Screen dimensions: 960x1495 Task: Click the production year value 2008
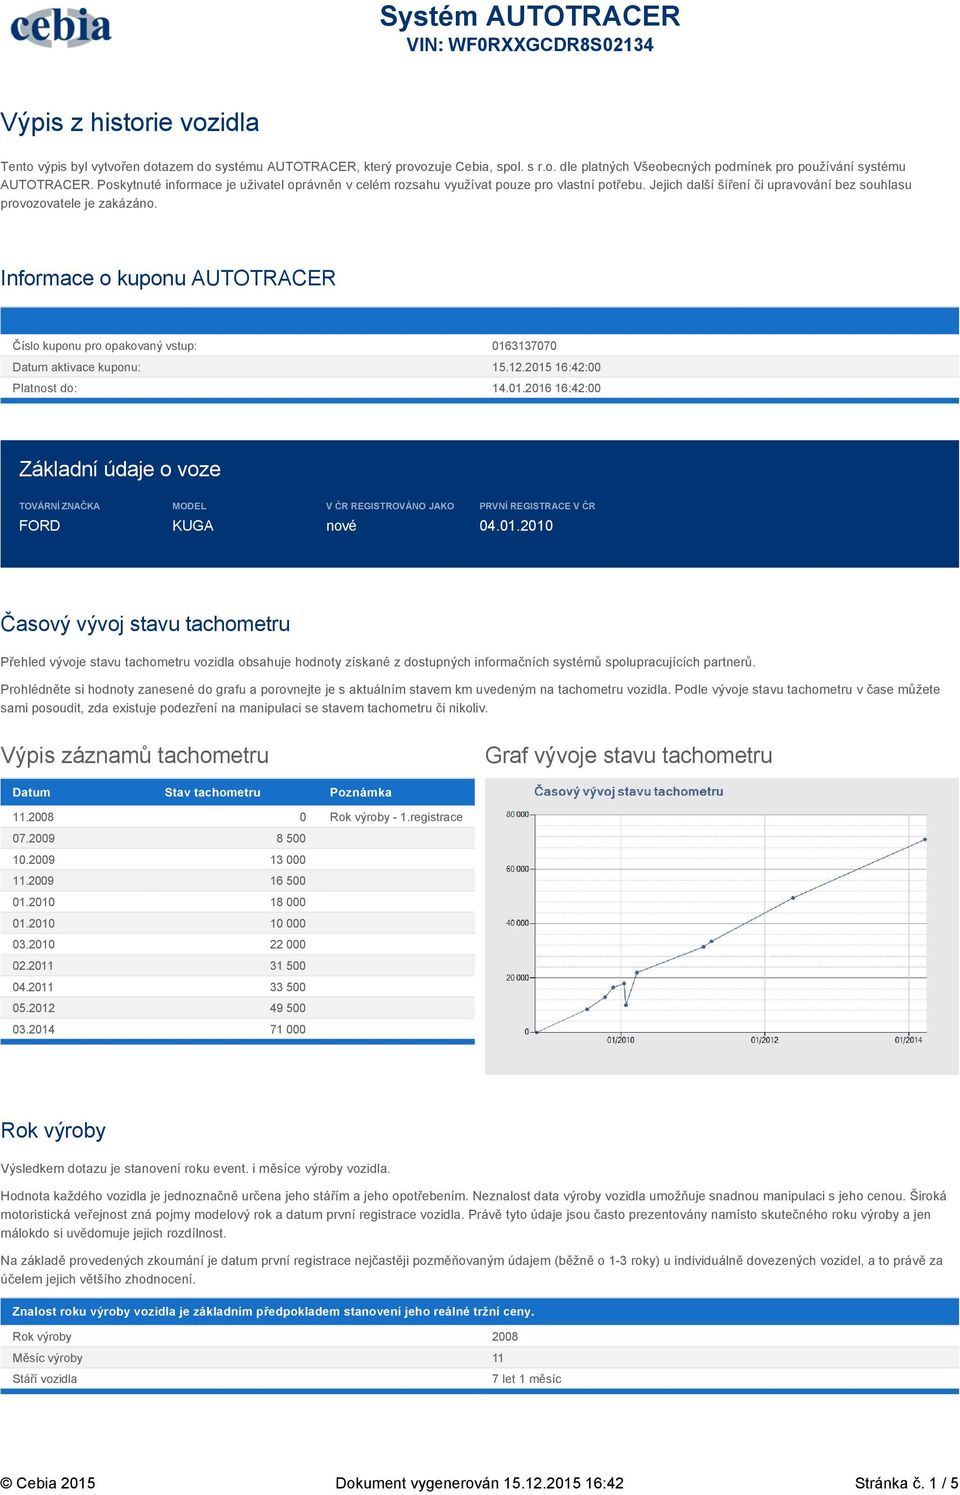(505, 1337)
